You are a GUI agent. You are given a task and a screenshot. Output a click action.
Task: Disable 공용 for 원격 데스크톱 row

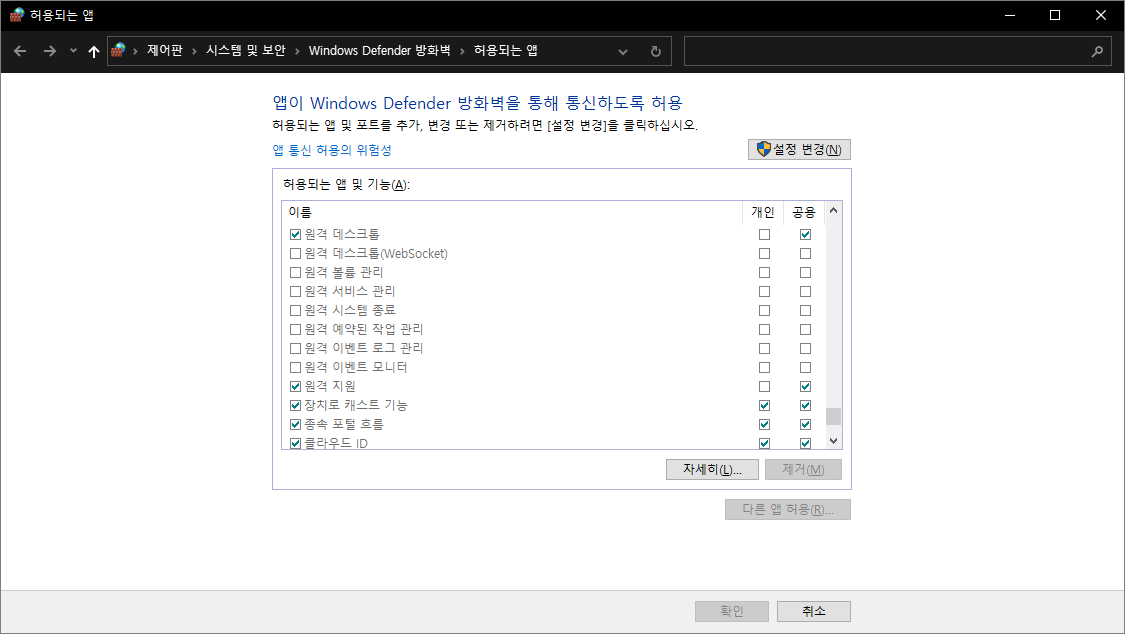(806, 235)
